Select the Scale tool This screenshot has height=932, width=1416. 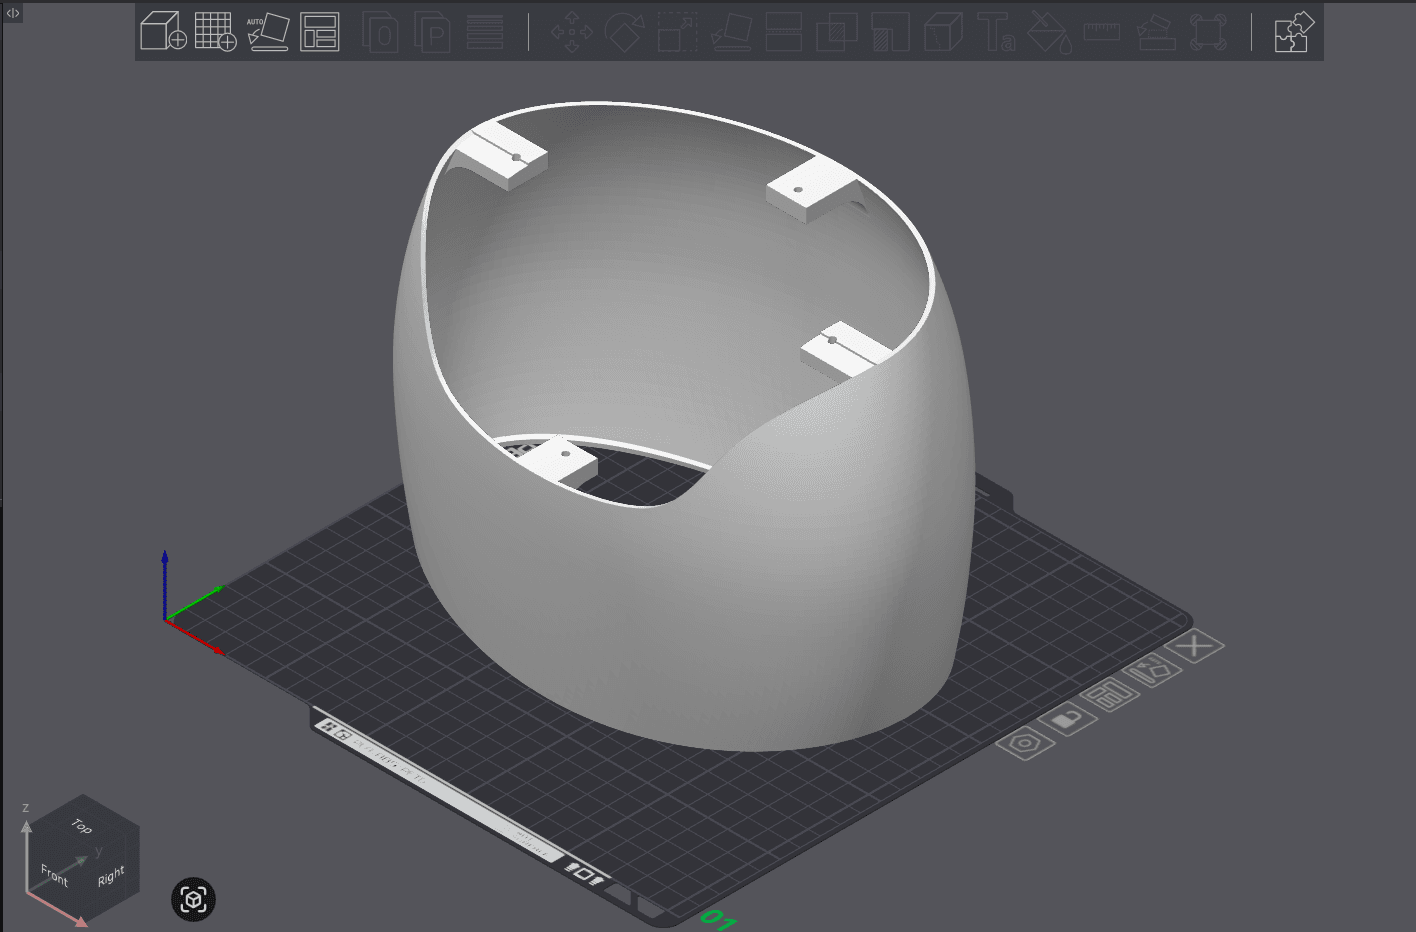677,33
